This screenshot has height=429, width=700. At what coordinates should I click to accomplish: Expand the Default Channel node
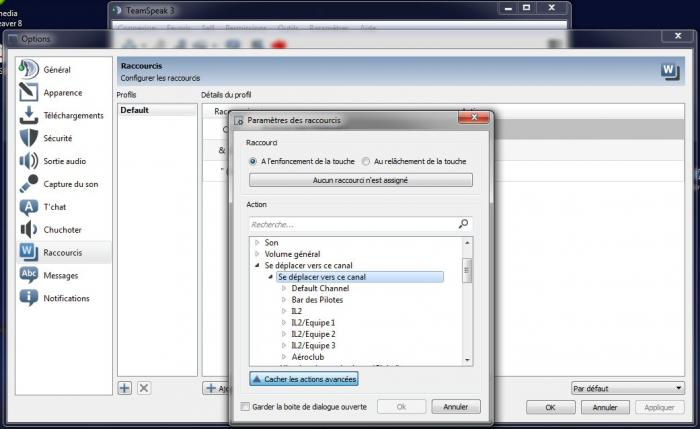[x=284, y=288]
